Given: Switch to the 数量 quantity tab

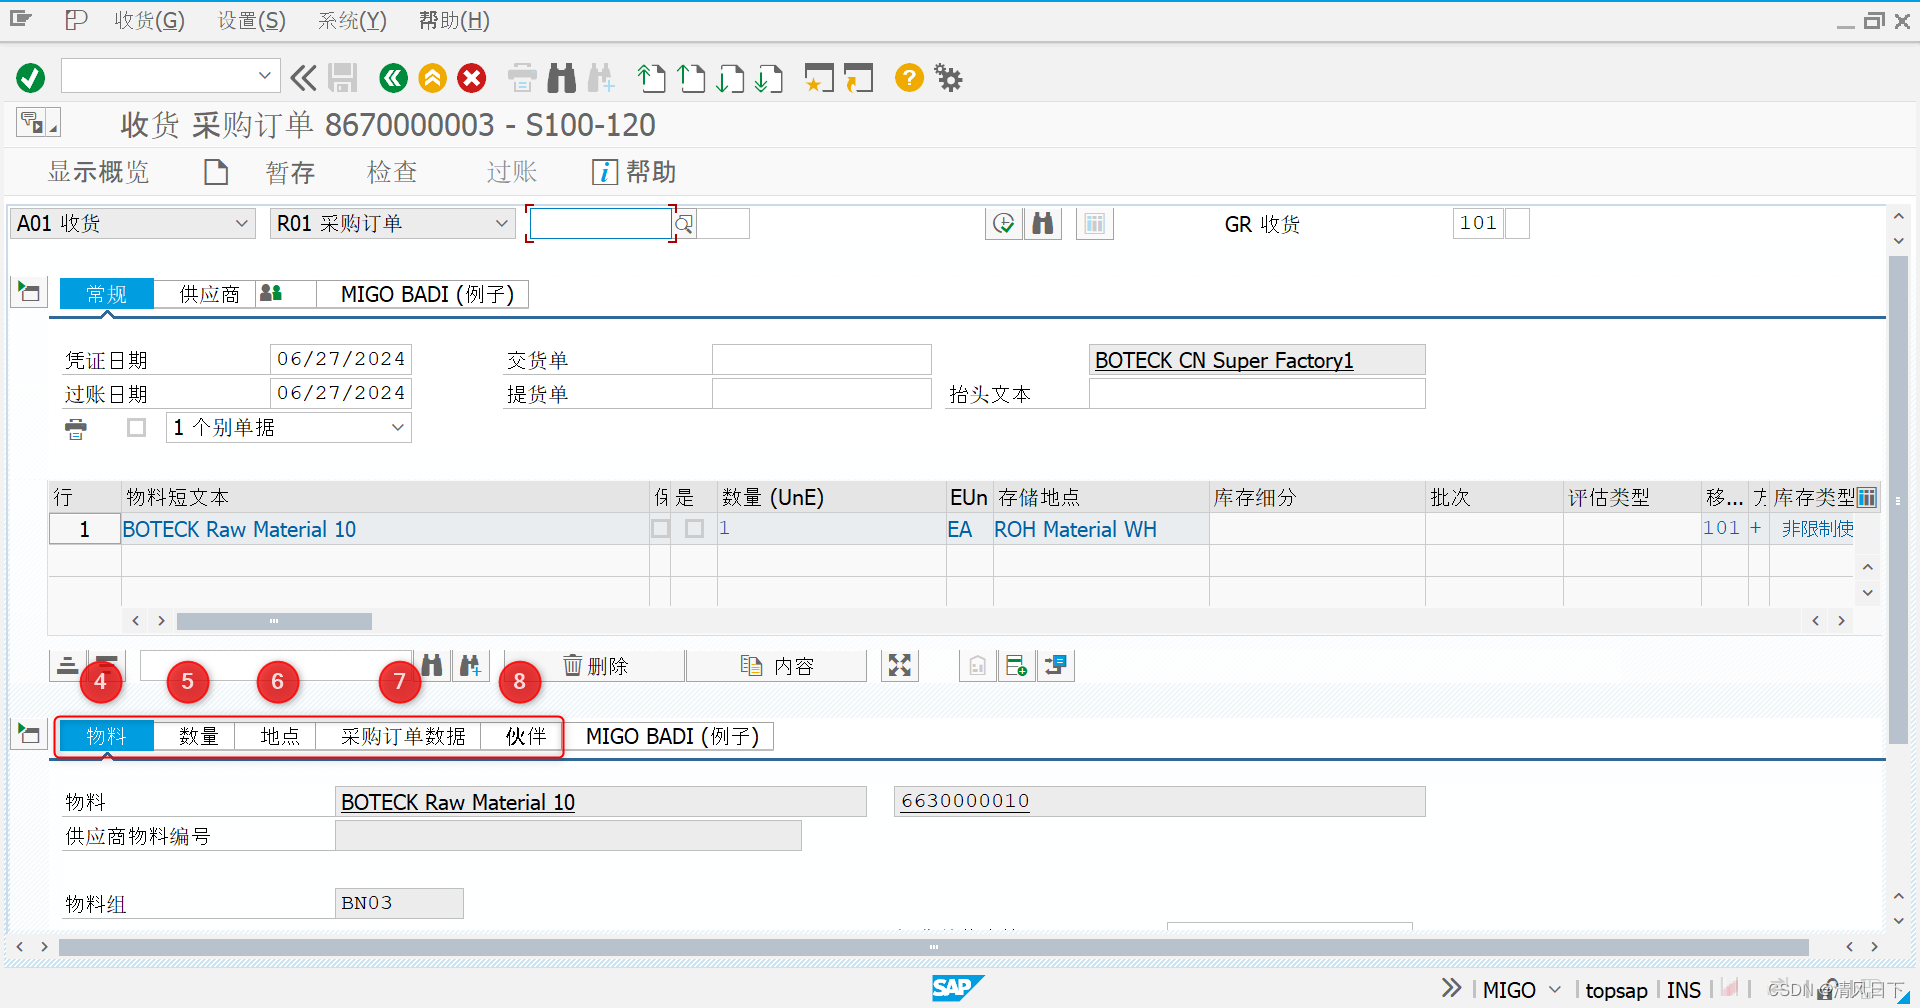Looking at the screenshot, I should click(198, 736).
